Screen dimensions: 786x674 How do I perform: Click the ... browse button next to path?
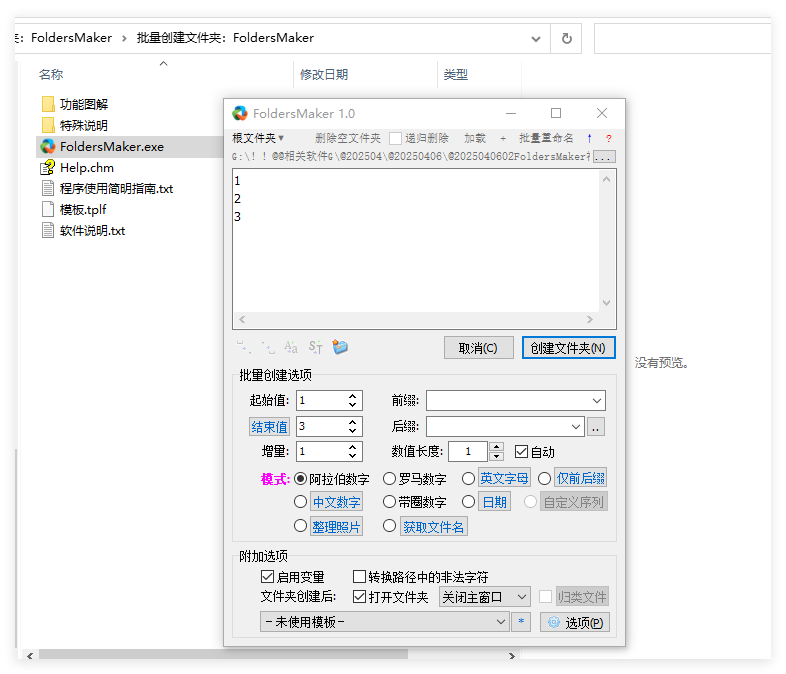(x=604, y=157)
